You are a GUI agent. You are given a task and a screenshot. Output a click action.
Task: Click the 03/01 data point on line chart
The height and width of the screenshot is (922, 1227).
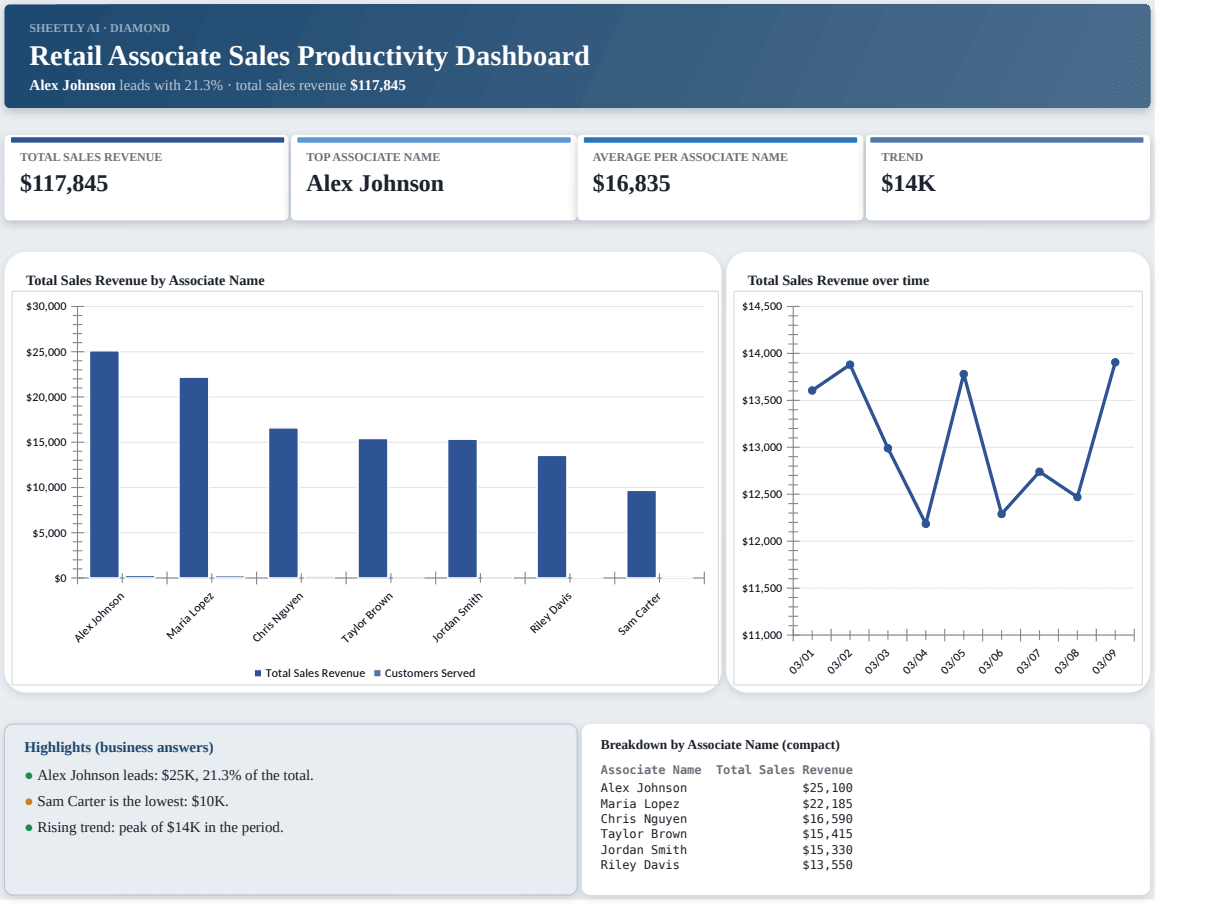tap(812, 390)
